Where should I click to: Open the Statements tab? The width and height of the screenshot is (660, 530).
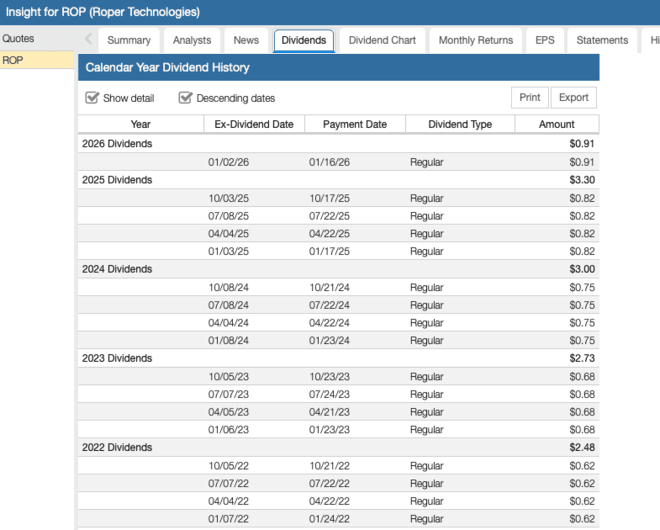coord(602,40)
